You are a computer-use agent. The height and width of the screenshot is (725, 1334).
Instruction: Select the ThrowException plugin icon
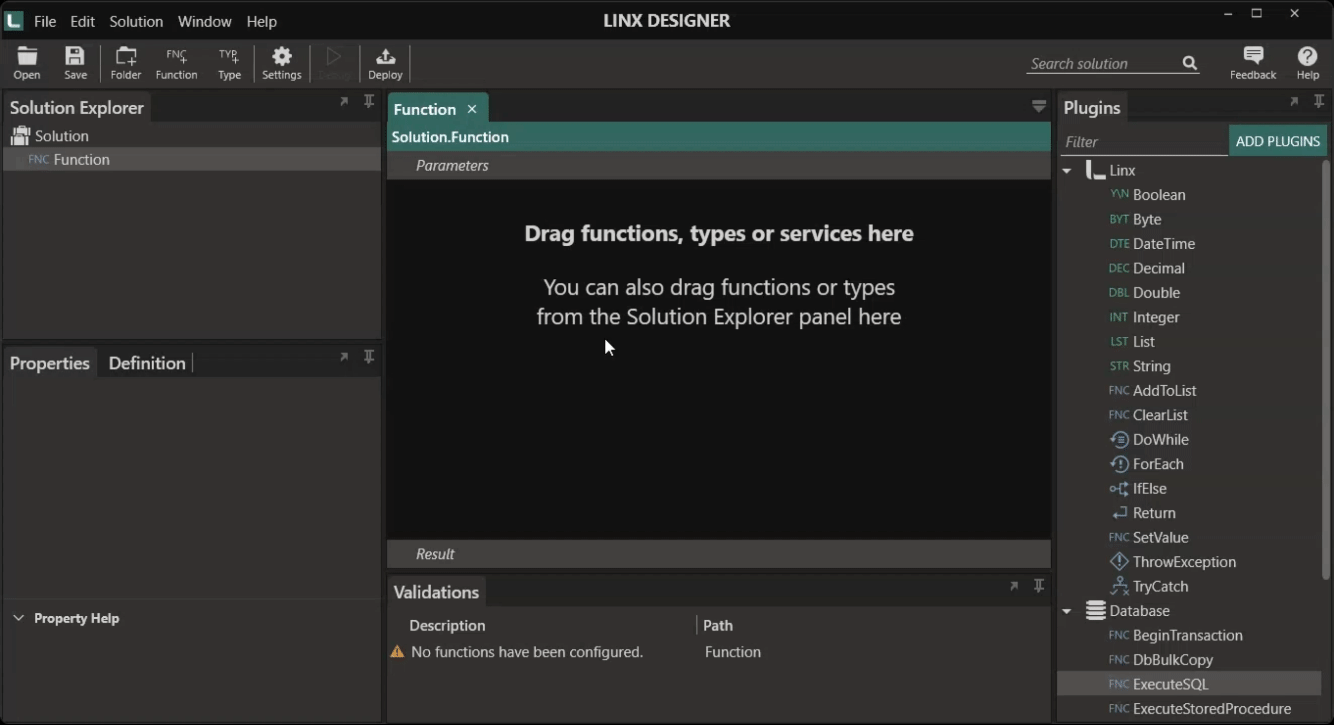1119,562
